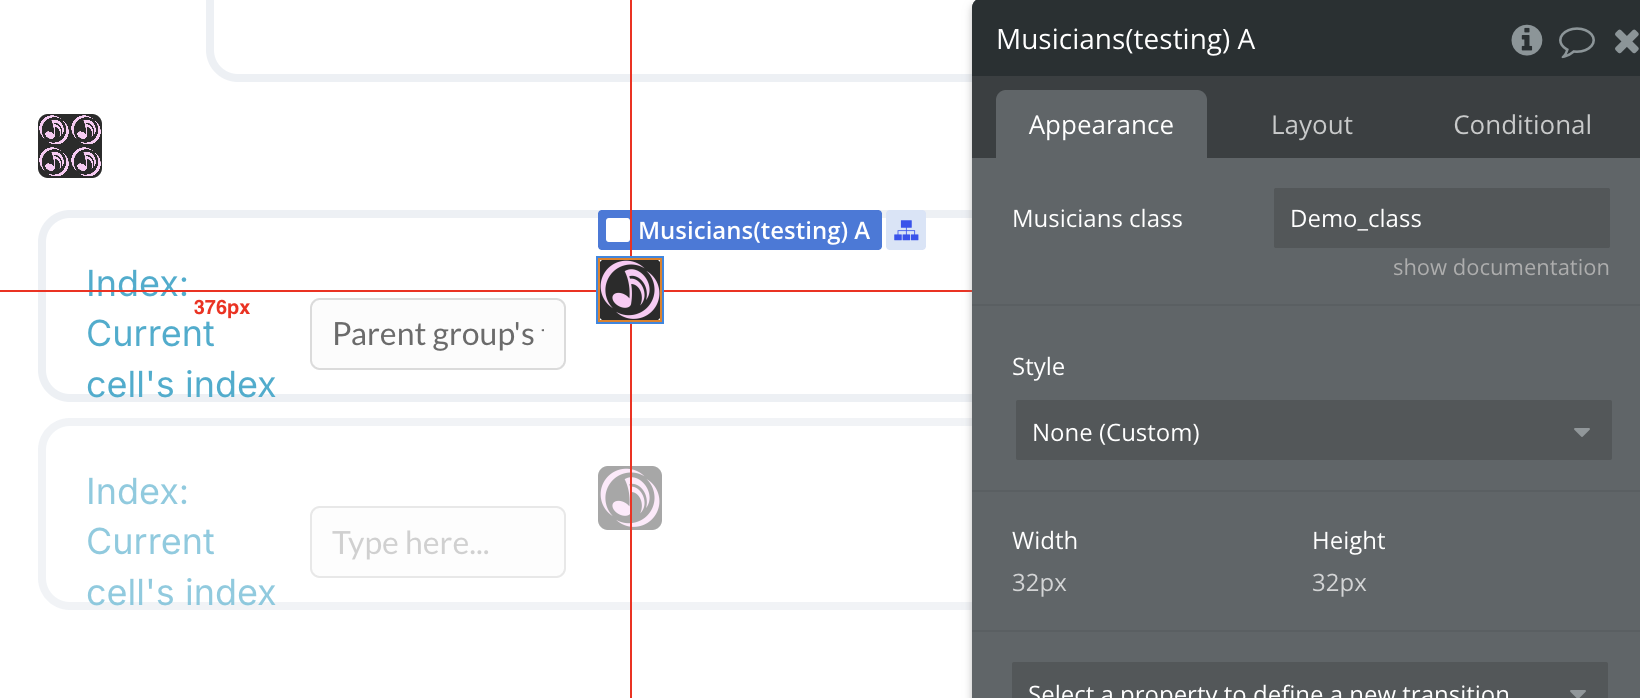1640x698 pixels.
Task: Click the highlighted music note icon element
Action: tap(630, 290)
